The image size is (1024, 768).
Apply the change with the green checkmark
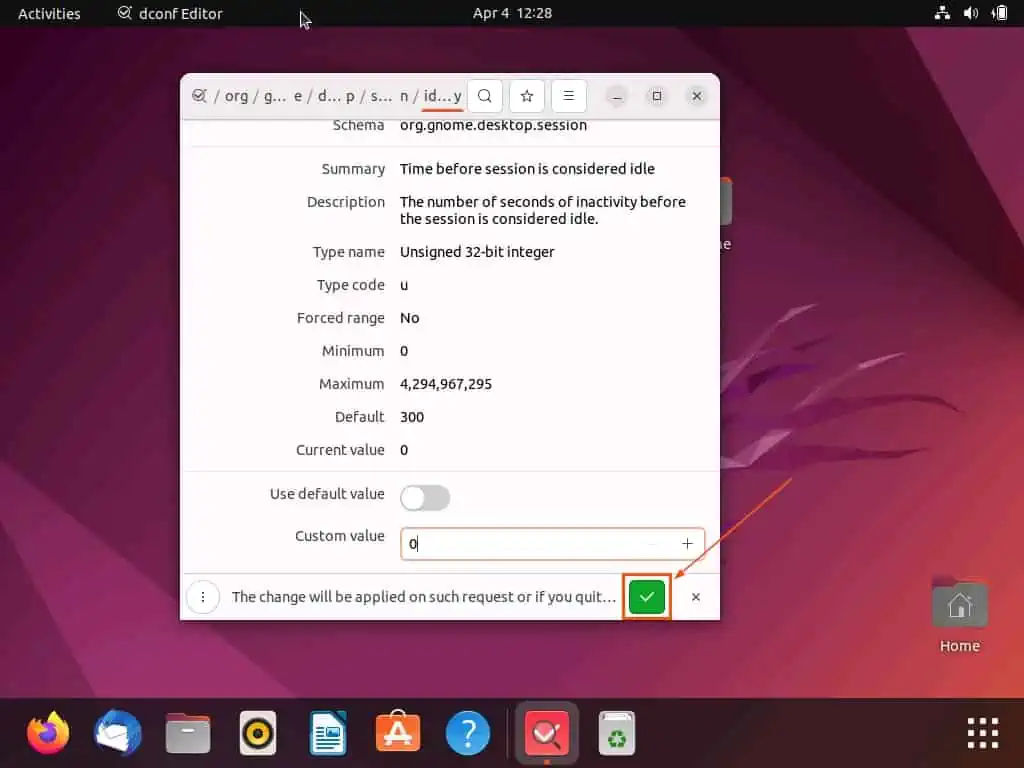[646, 597]
